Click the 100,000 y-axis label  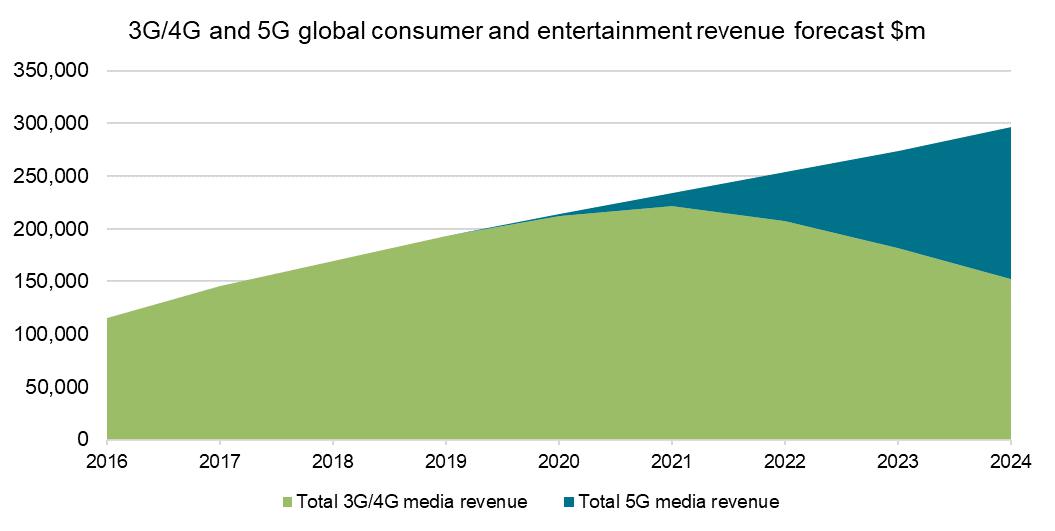click(x=52, y=334)
